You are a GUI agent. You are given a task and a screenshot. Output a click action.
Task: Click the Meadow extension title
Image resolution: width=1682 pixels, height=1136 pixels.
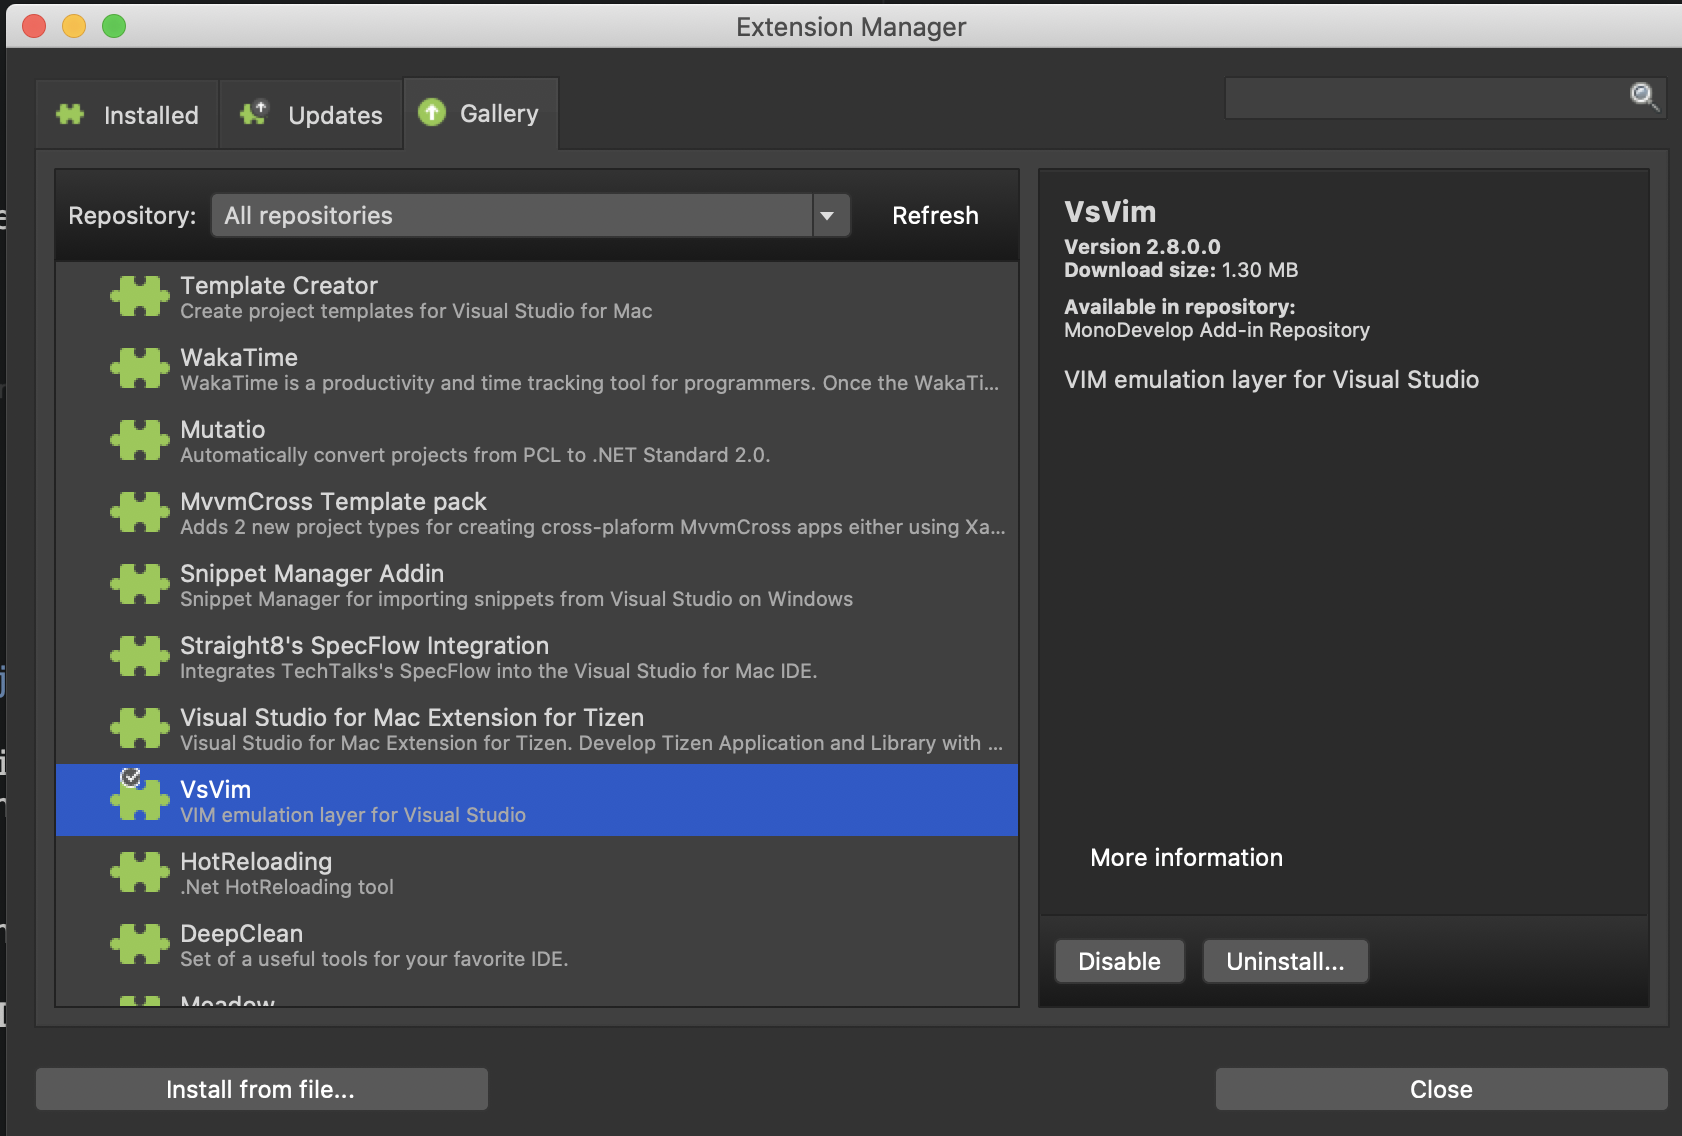point(227,1001)
